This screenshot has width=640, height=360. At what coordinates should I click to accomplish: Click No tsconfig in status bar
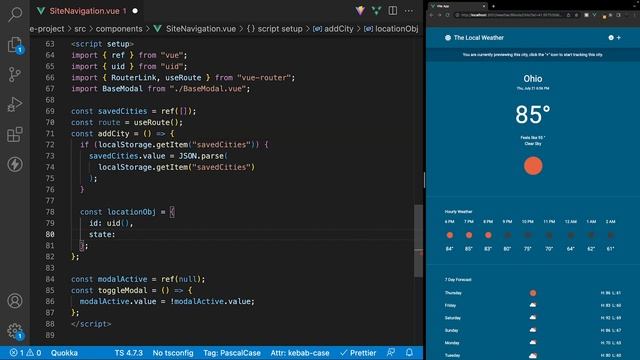pos(173,353)
